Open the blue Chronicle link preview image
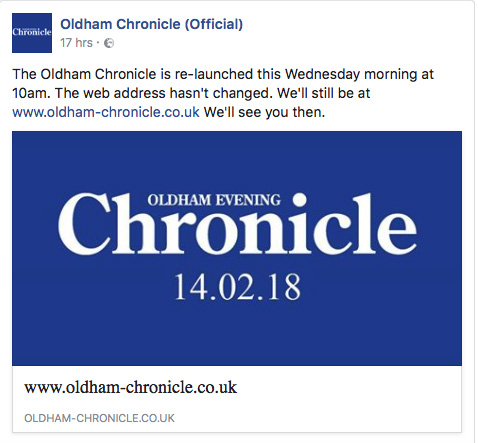 coord(237,248)
